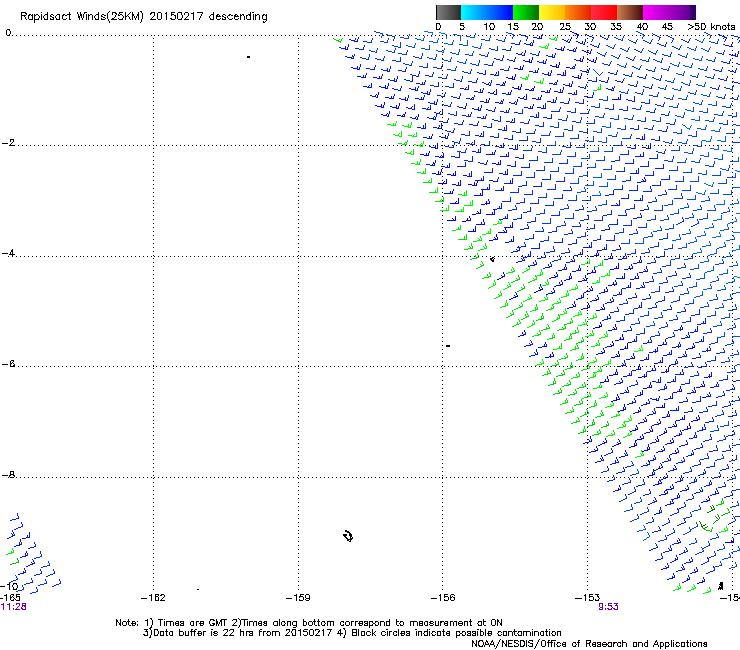Choose the orange 25-30 knots color segment
This screenshot has height=650, width=740.
click(x=578, y=12)
